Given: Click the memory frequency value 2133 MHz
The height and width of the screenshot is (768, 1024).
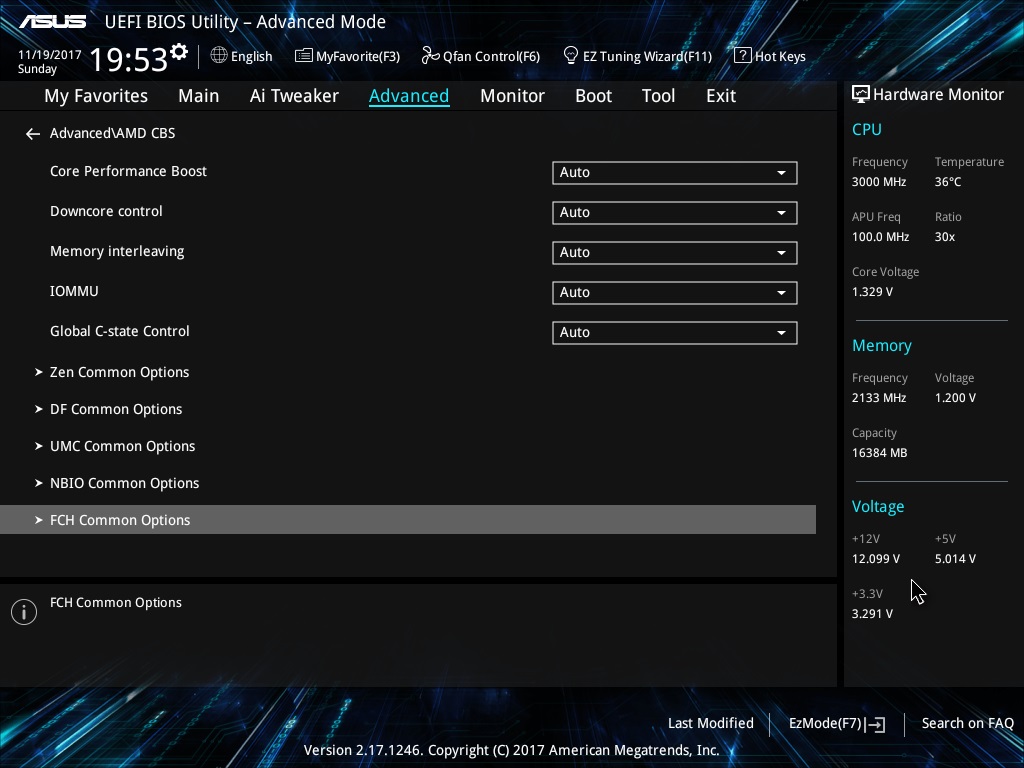Looking at the screenshot, I should click(879, 398).
